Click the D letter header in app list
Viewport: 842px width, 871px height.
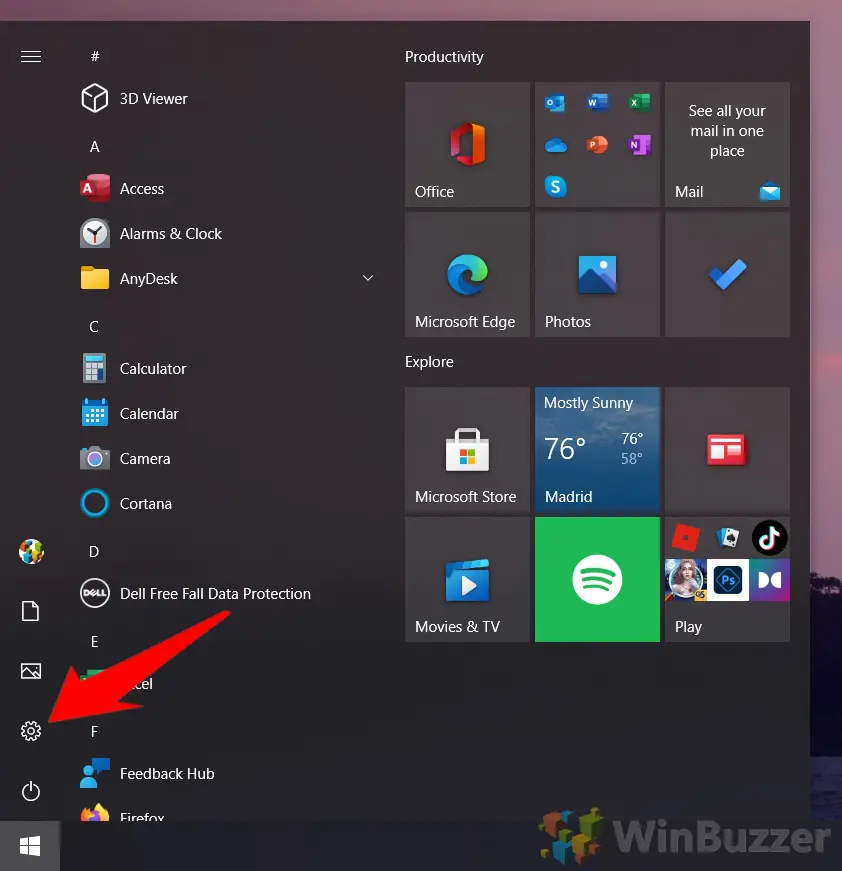pyautogui.click(x=94, y=552)
